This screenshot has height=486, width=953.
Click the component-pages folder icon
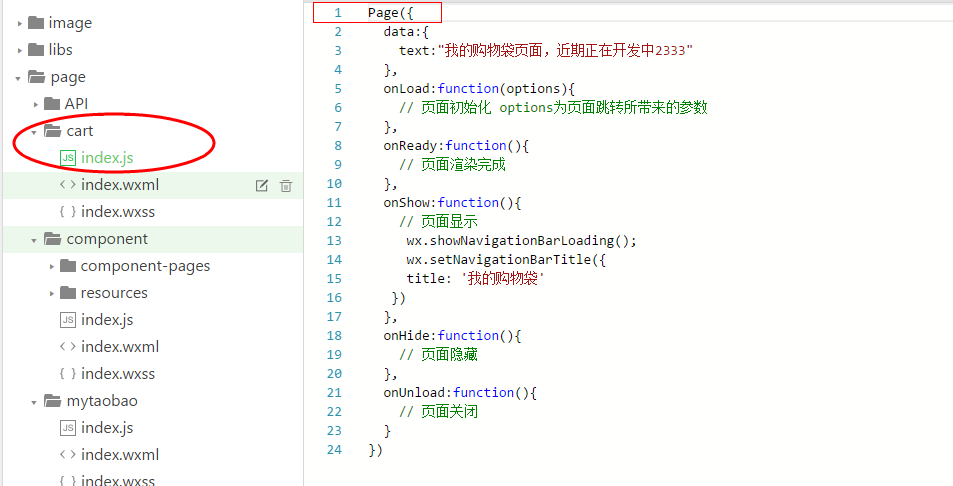[x=68, y=265]
